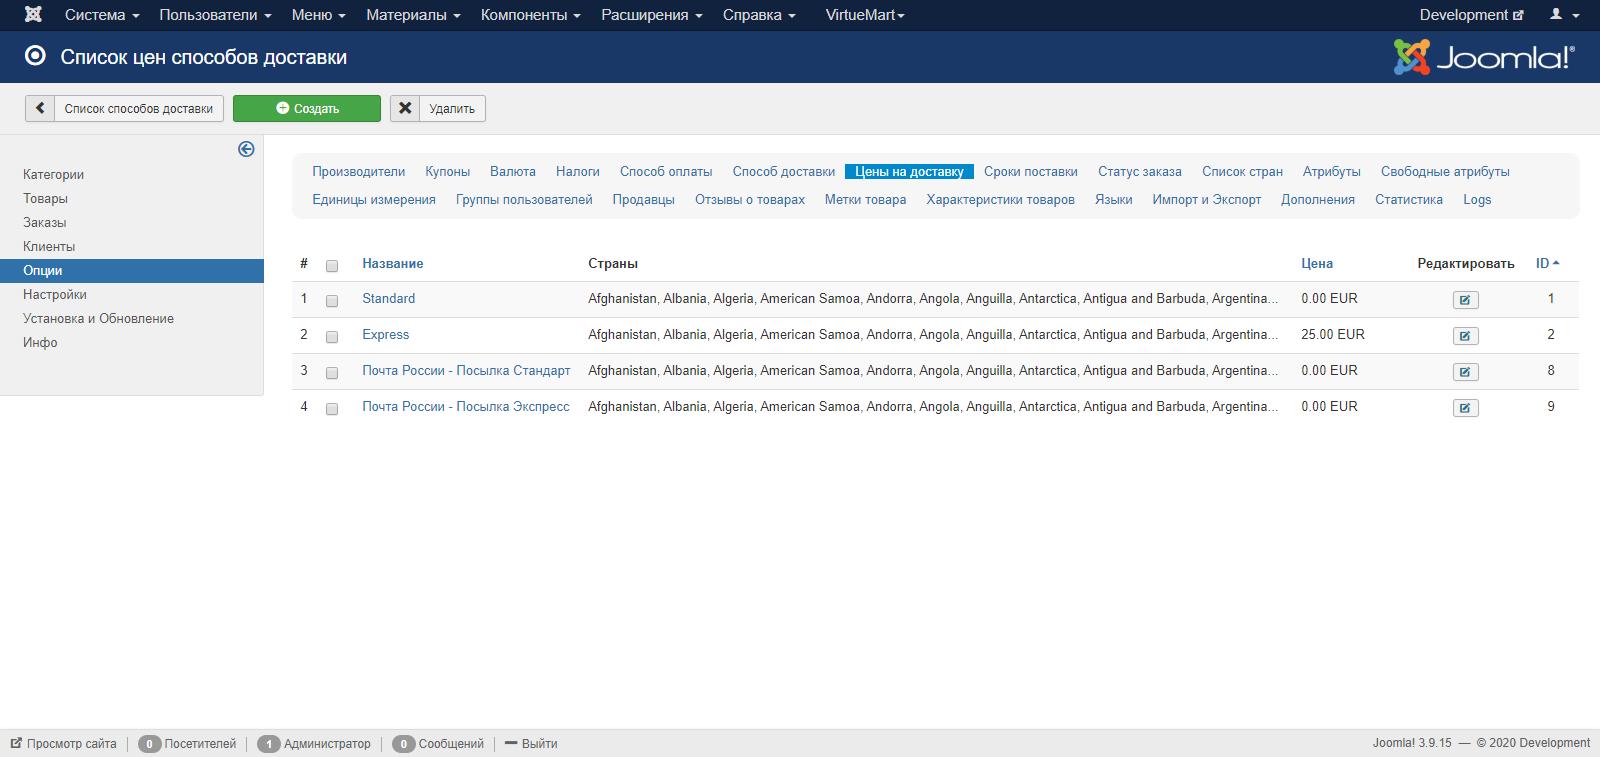
Task: Open the VirtueMart dropdown menu
Action: click(x=865, y=15)
